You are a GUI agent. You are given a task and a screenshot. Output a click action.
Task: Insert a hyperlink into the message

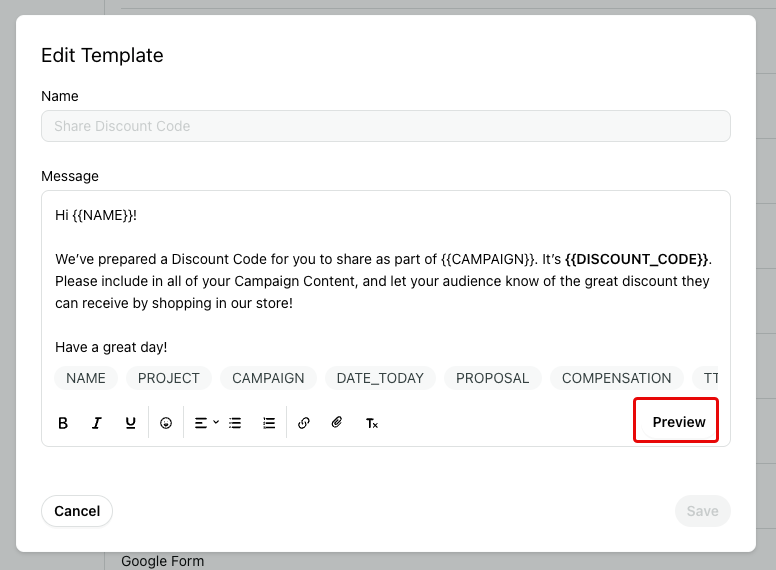(304, 423)
